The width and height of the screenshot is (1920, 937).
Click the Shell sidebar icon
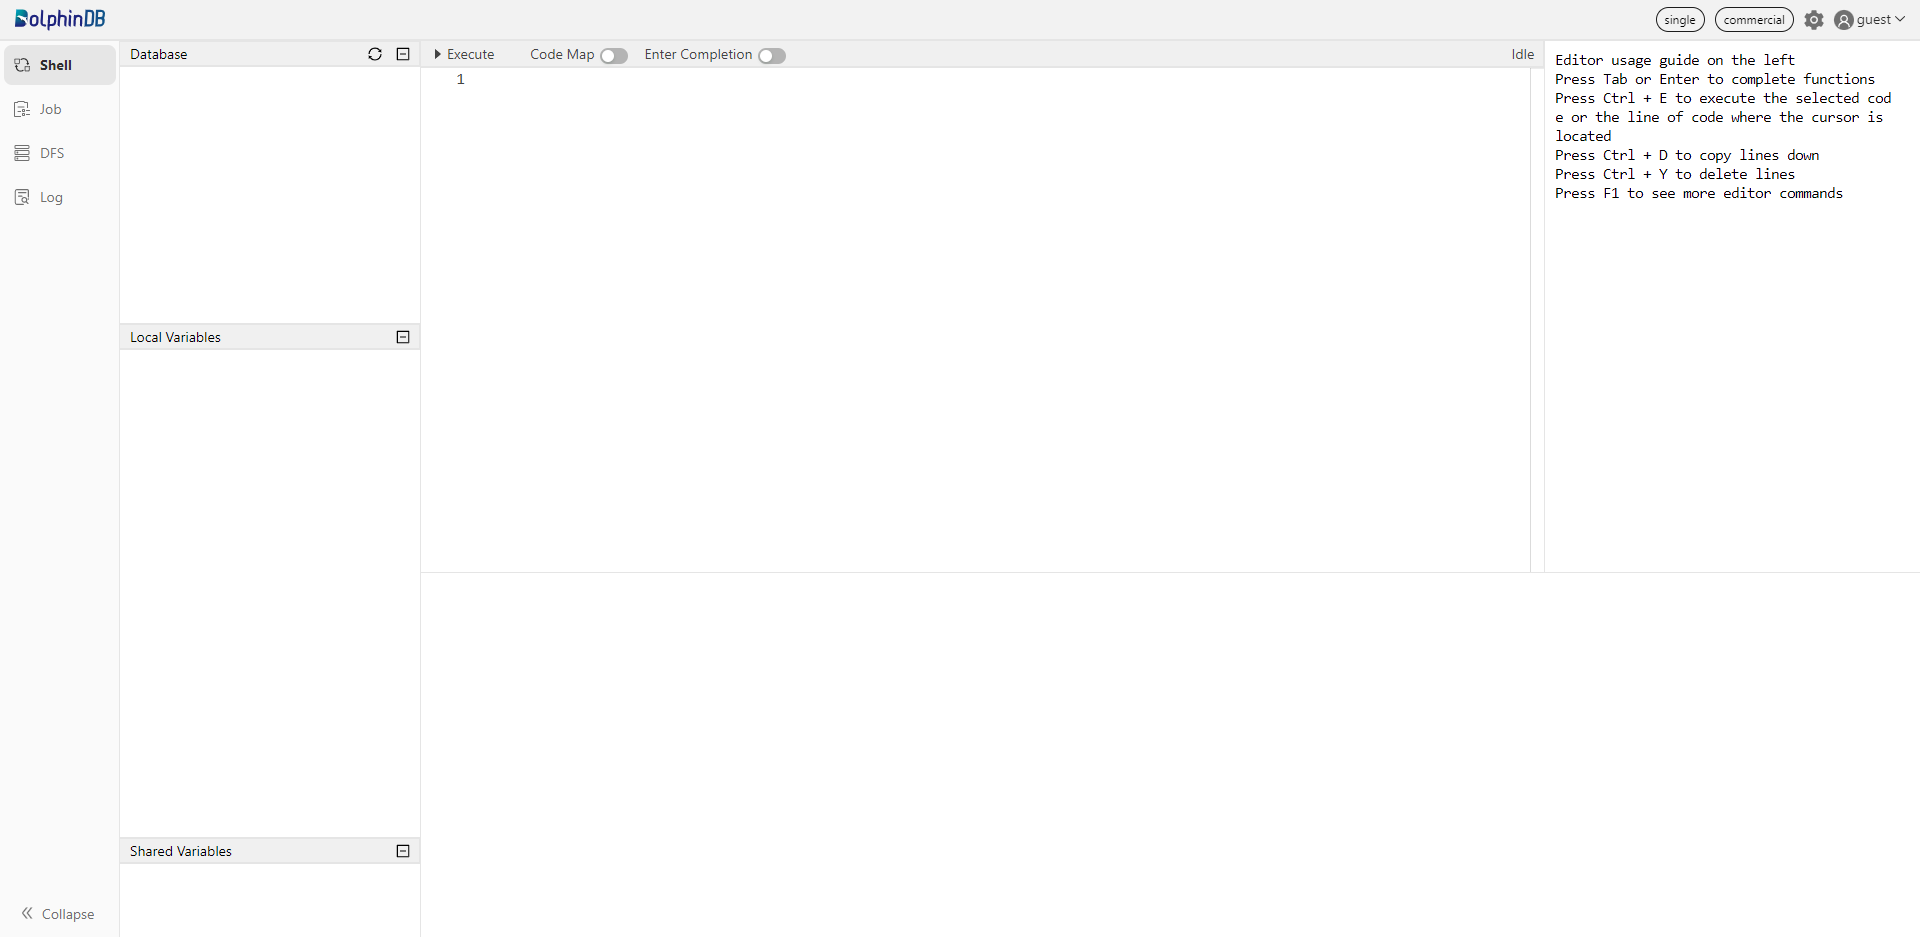tap(22, 65)
